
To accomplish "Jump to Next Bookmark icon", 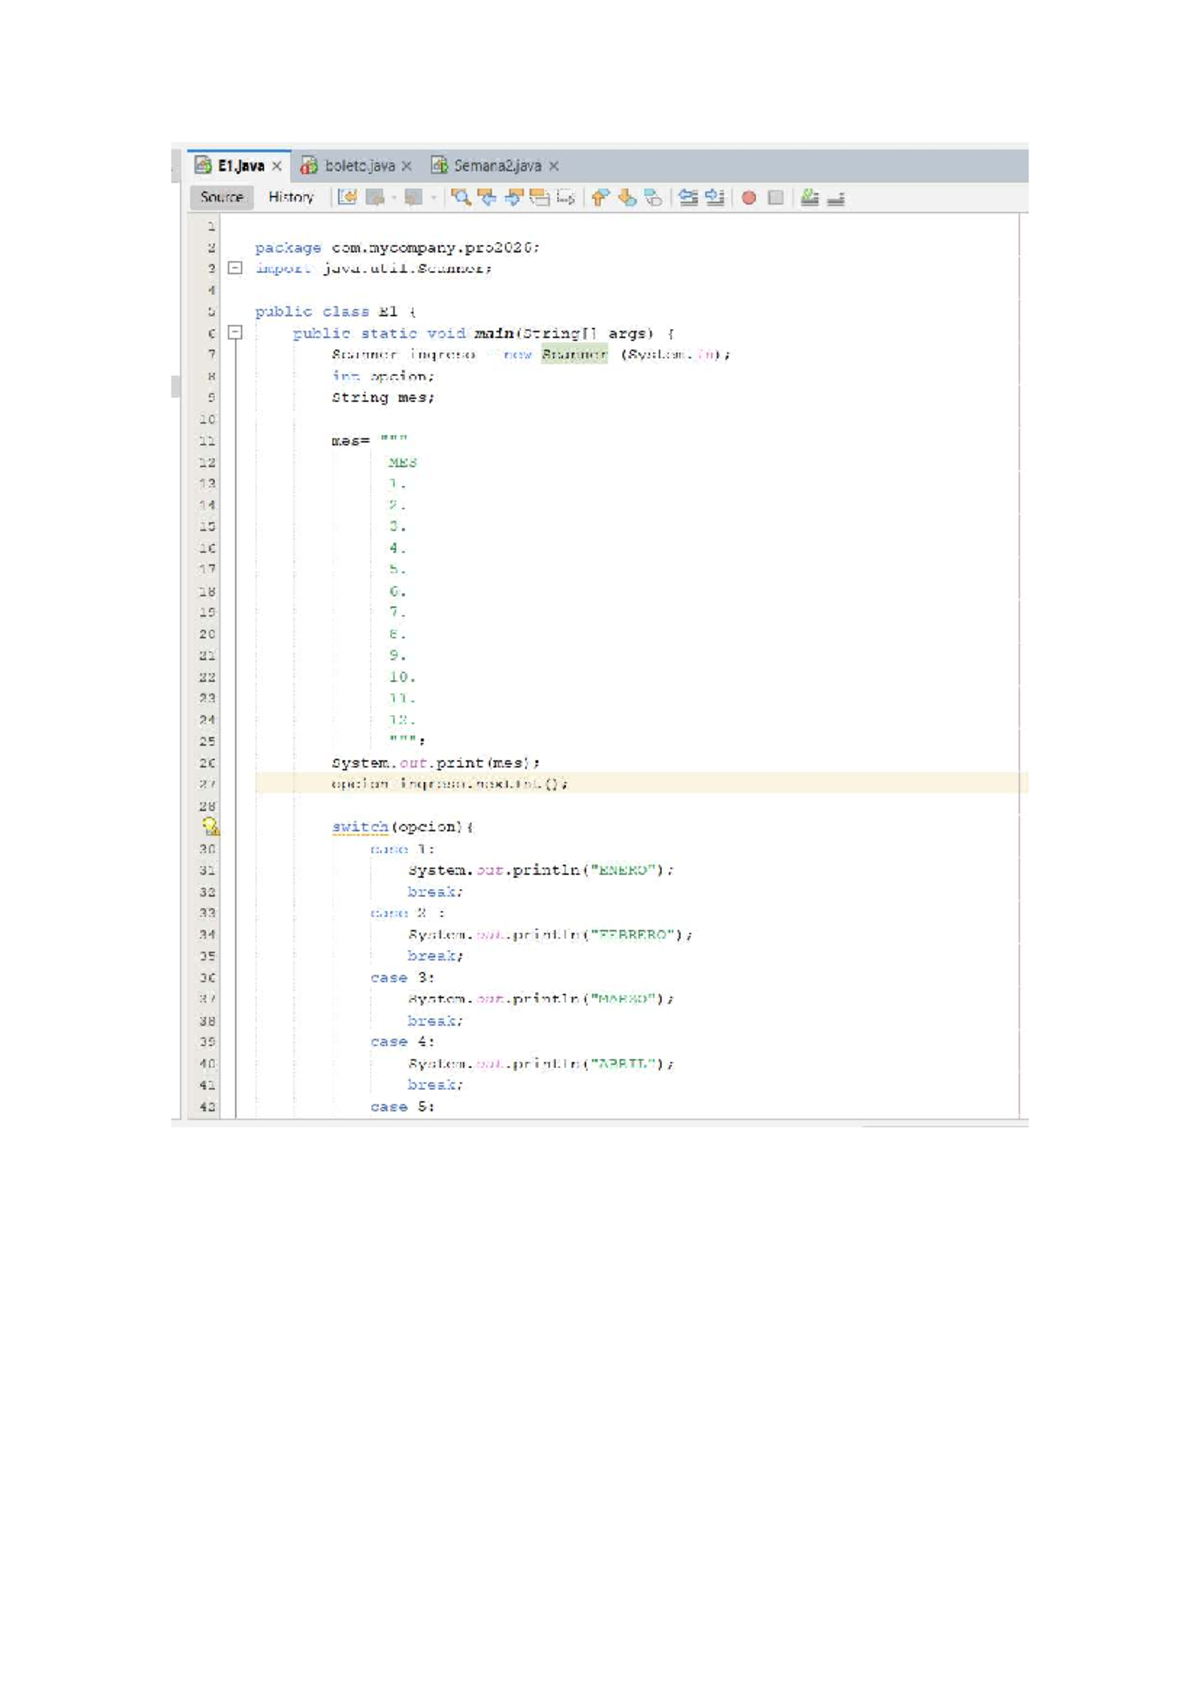I will [x=627, y=197].
